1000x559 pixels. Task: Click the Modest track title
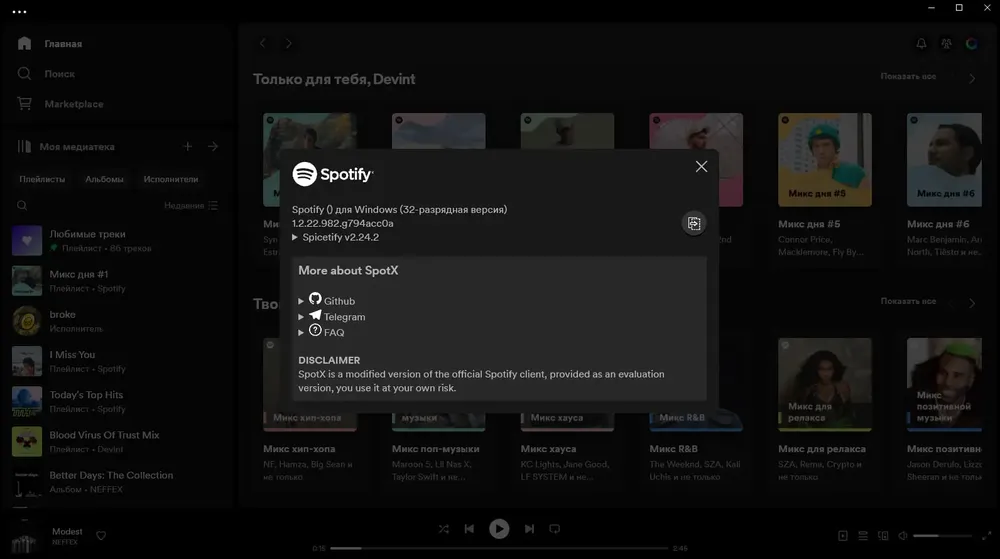tap(67, 531)
